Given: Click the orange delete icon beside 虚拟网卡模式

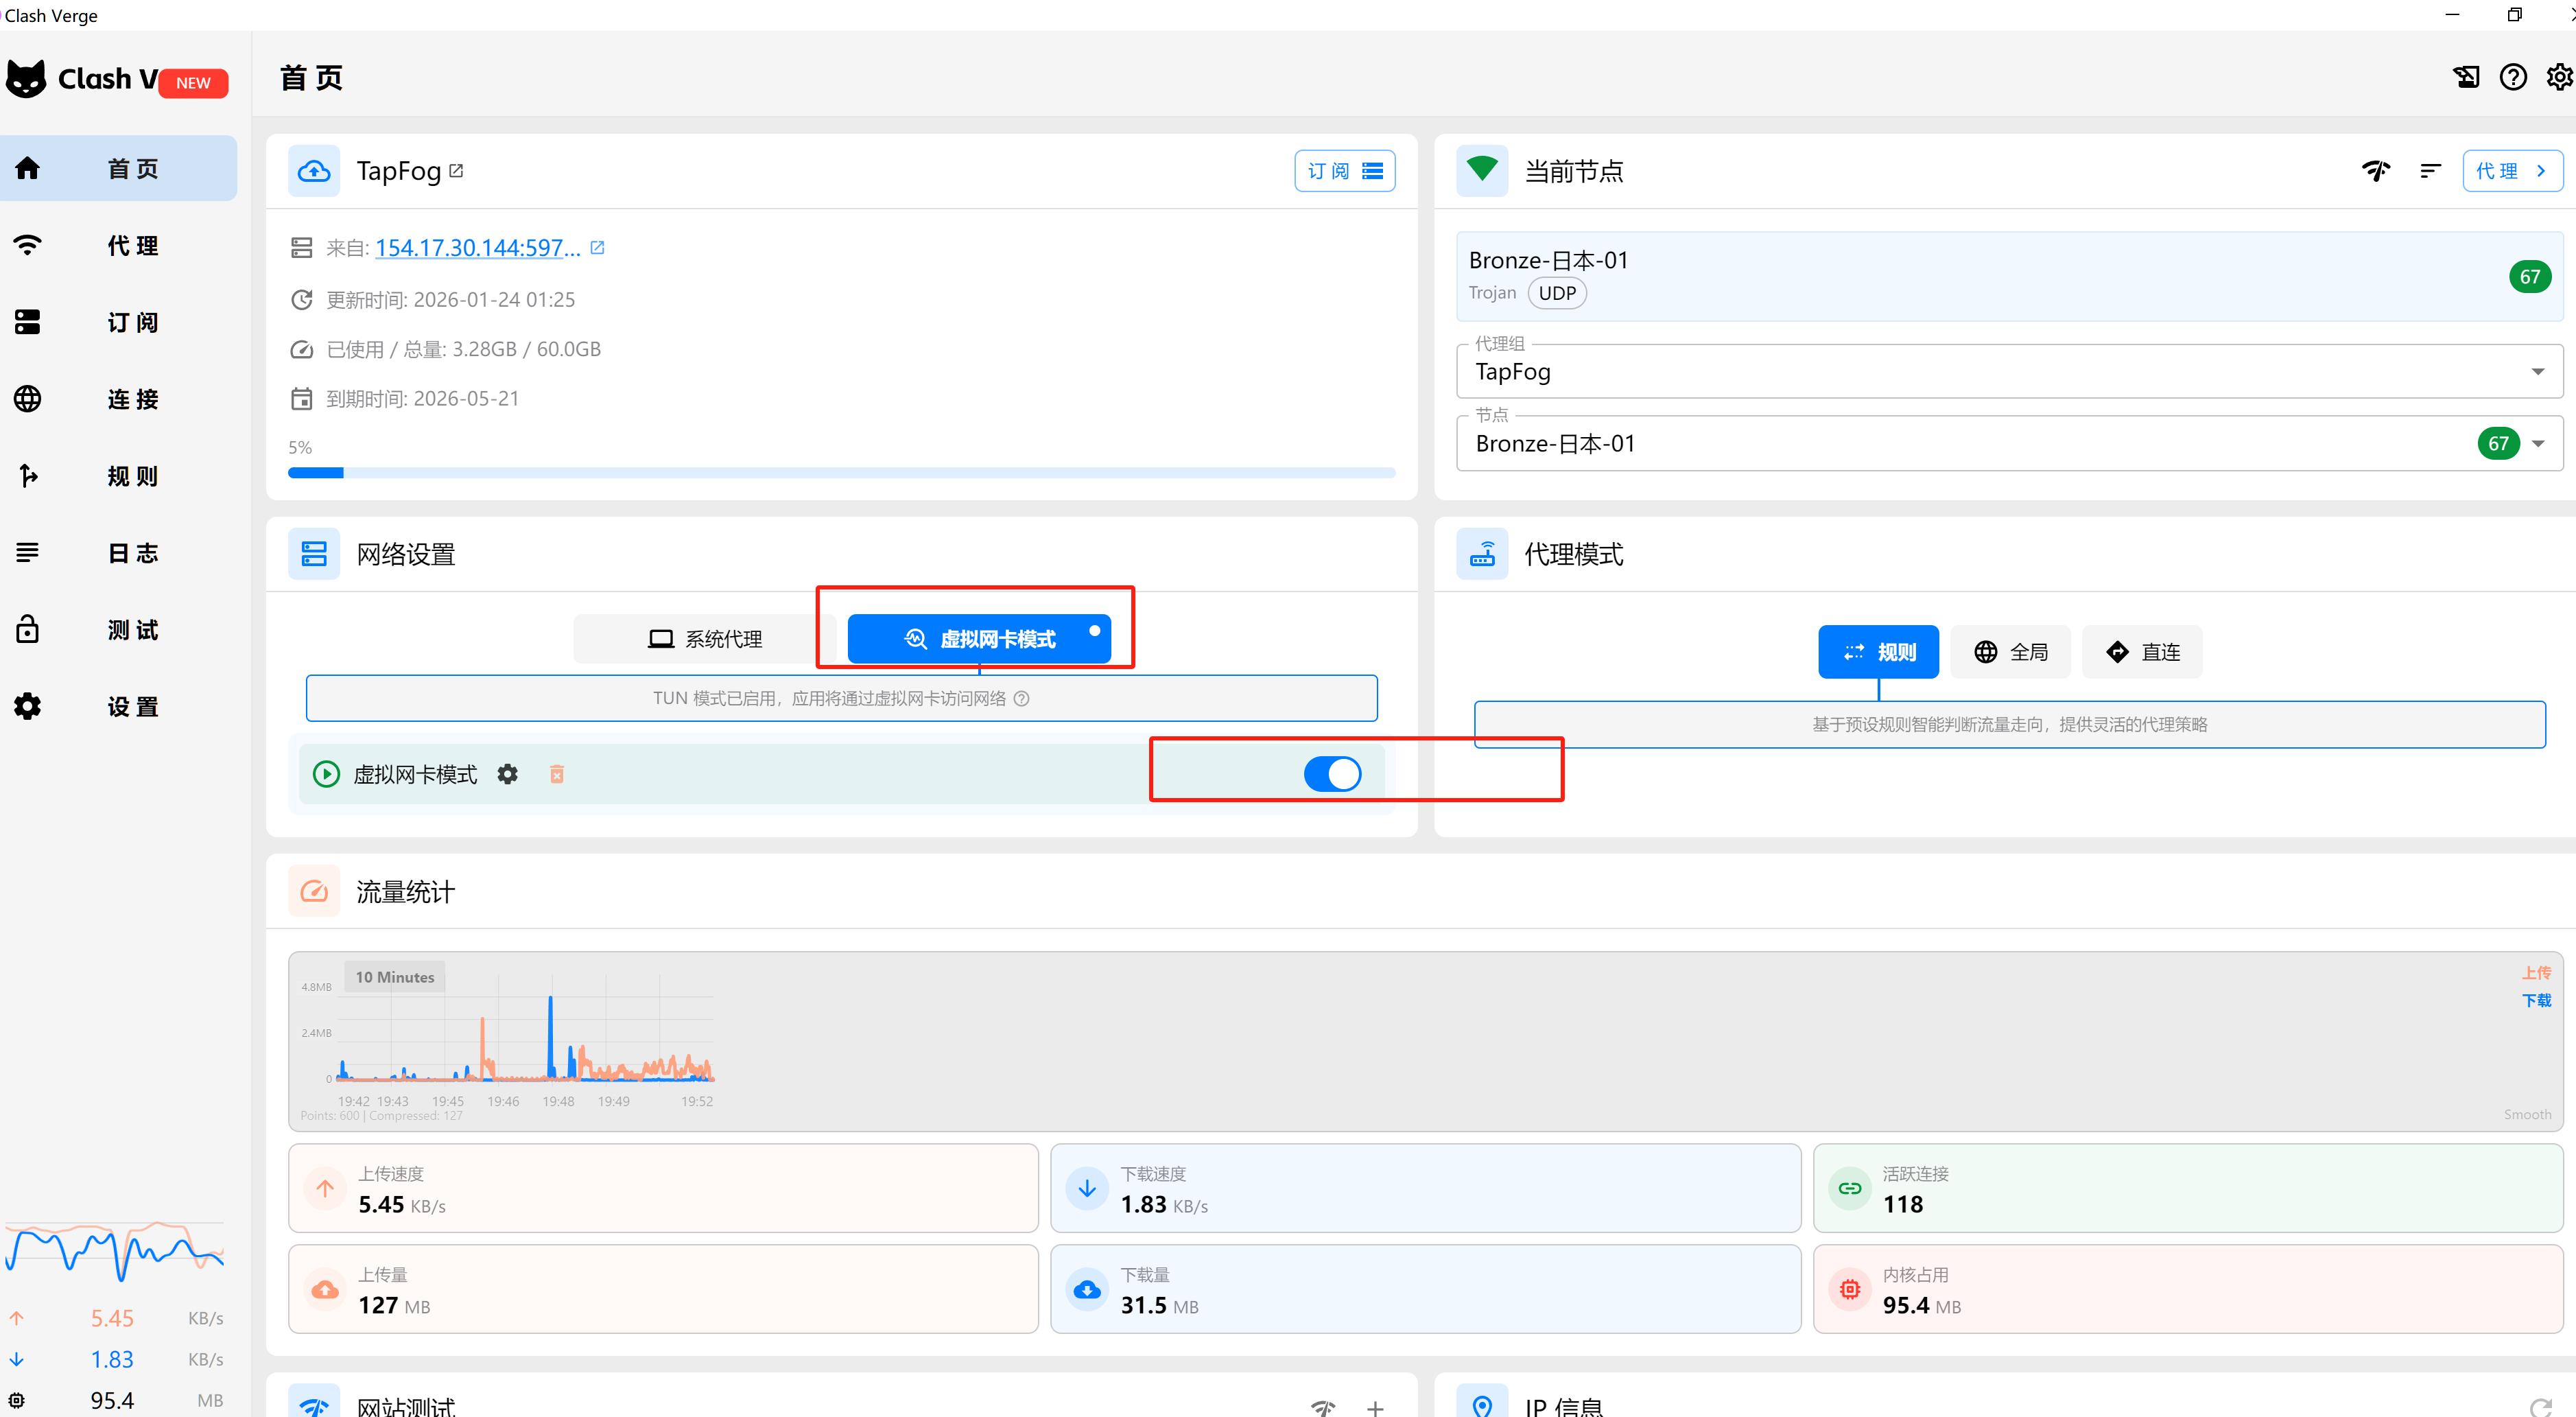Looking at the screenshot, I should [x=557, y=774].
